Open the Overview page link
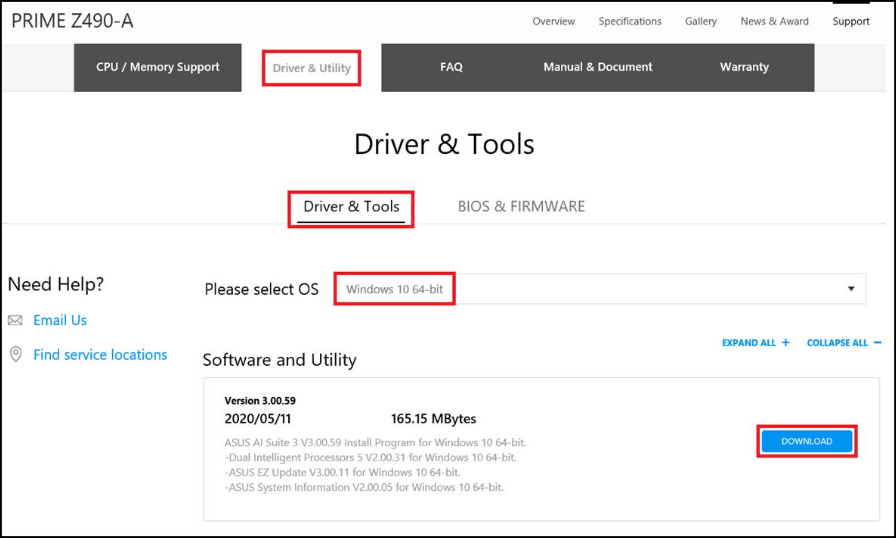The height and width of the screenshot is (538, 896). click(x=553, y=21)
